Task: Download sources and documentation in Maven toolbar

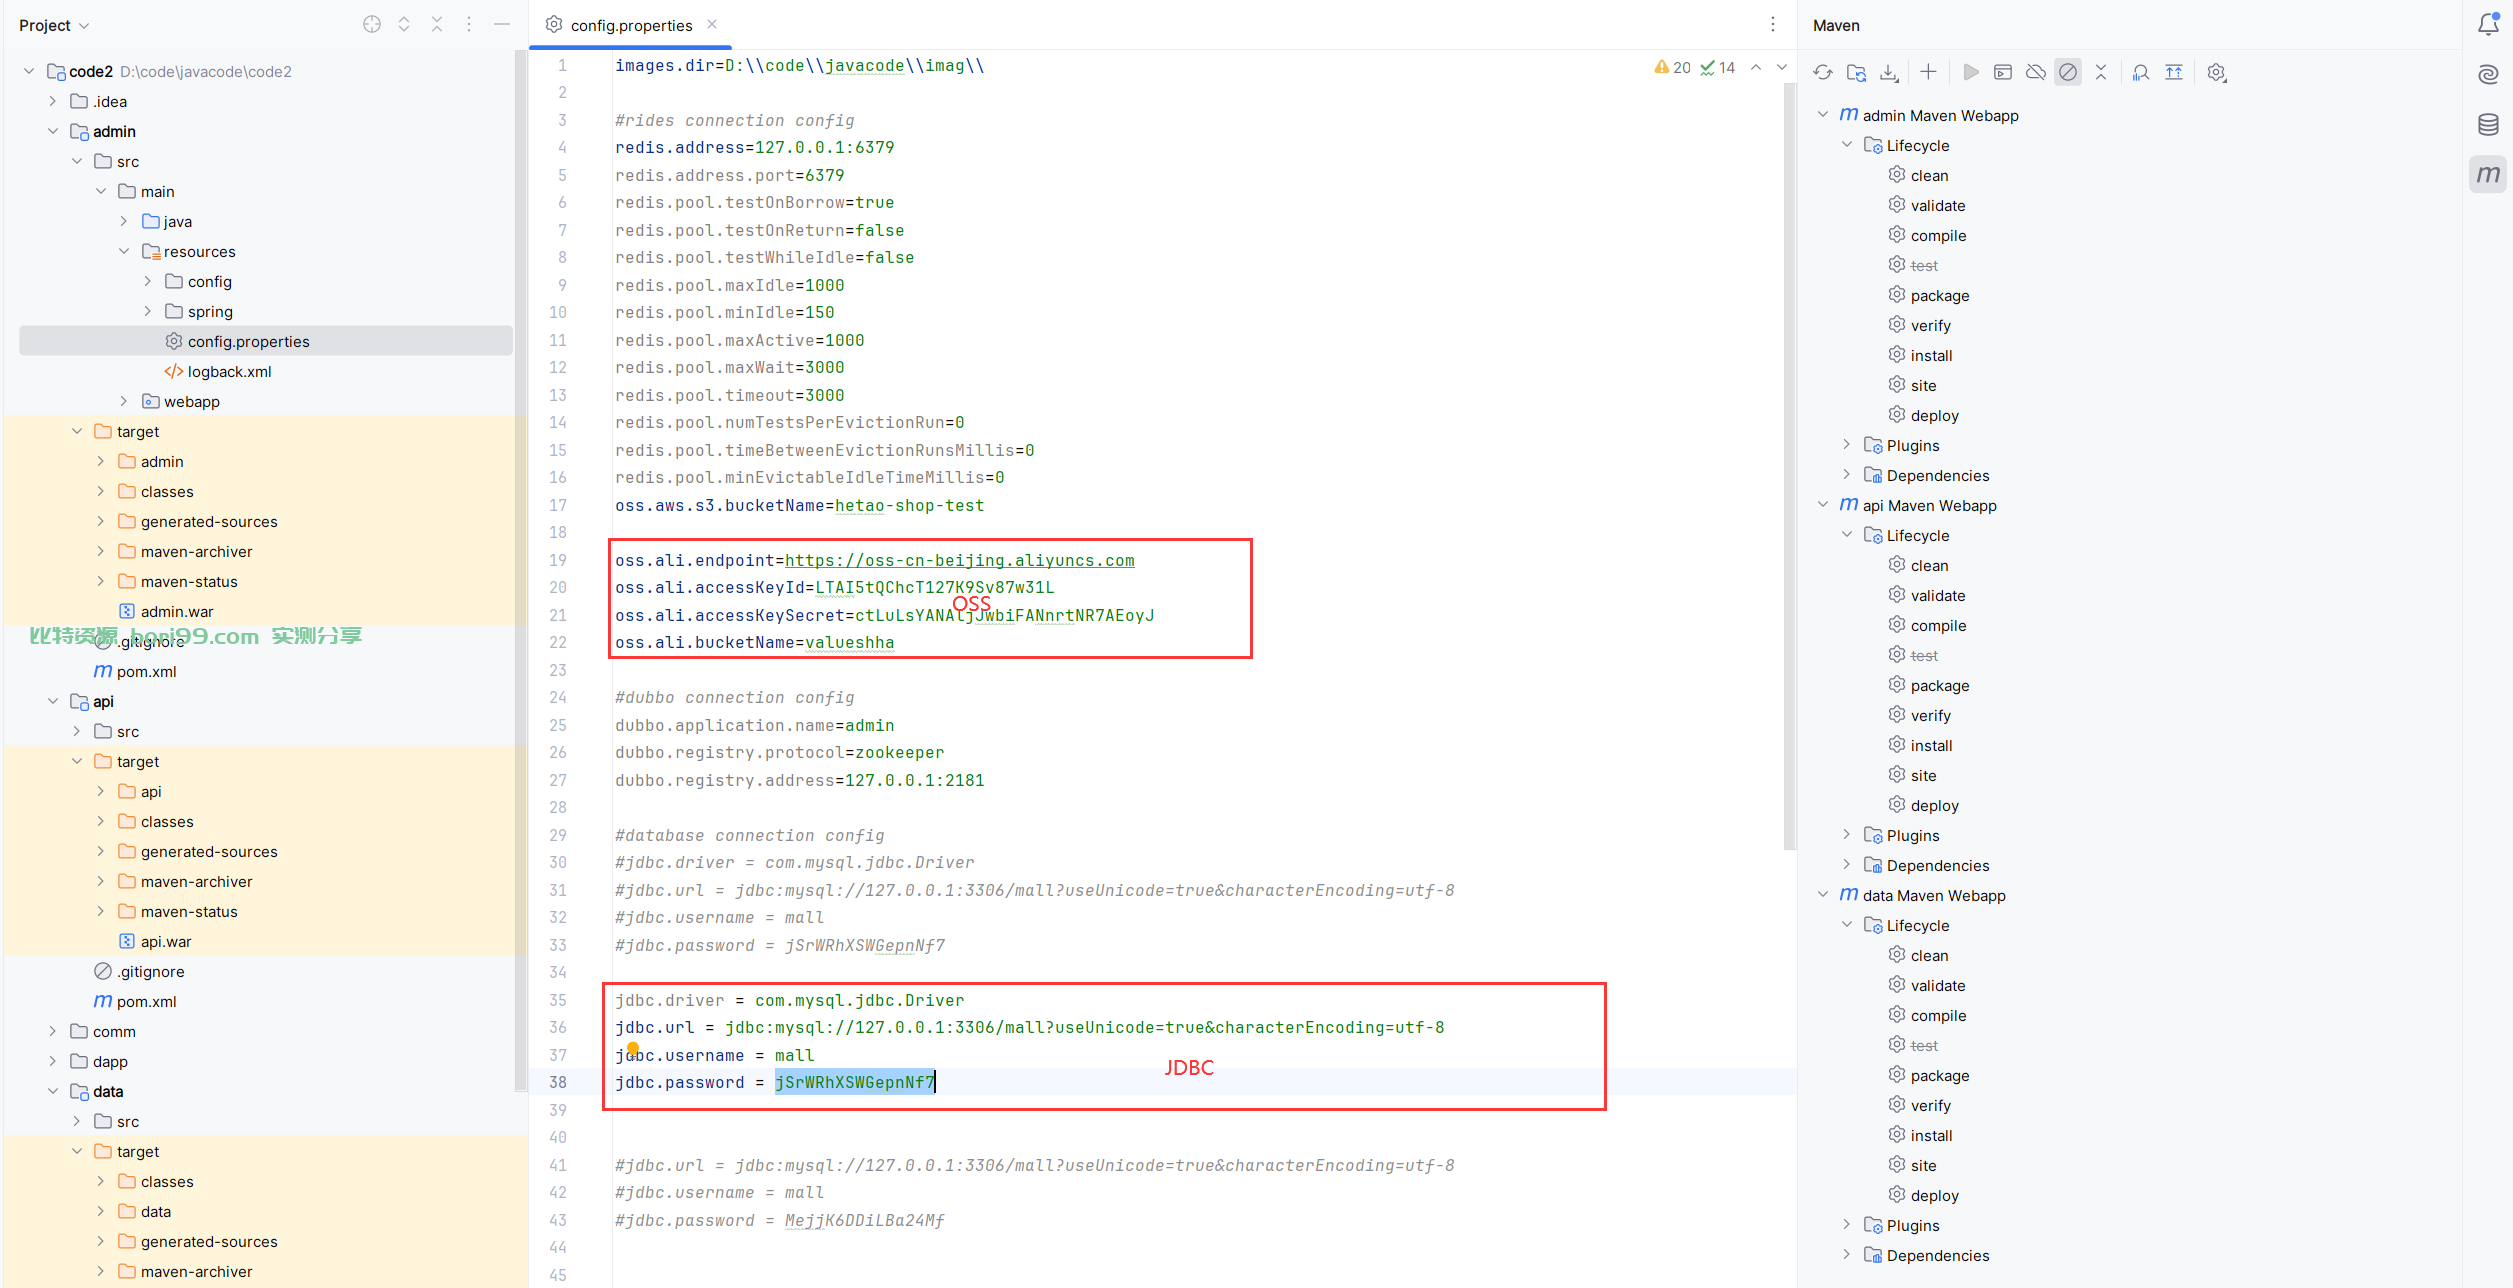Action: point(1889,72)
